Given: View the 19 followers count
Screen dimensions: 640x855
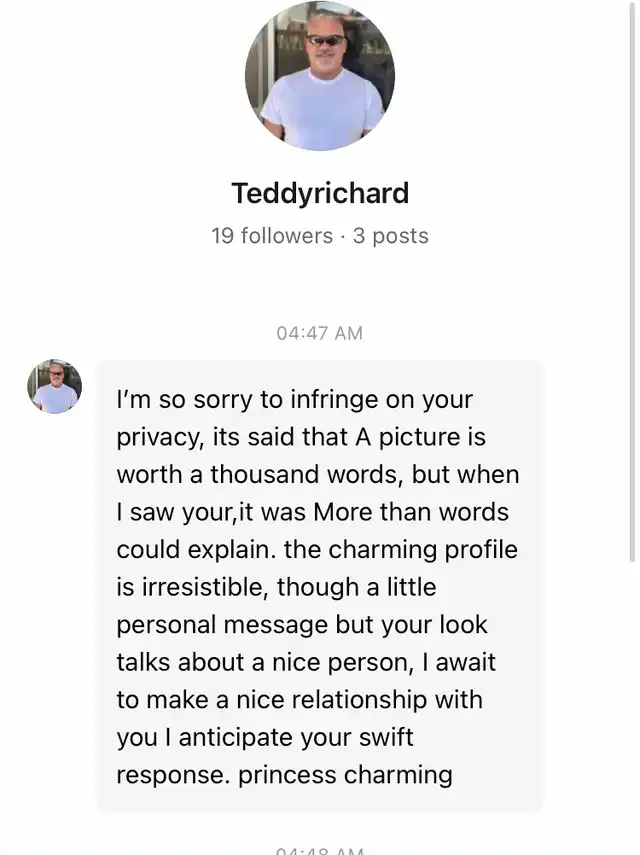Looking at the screenshot, I should 272,236.
